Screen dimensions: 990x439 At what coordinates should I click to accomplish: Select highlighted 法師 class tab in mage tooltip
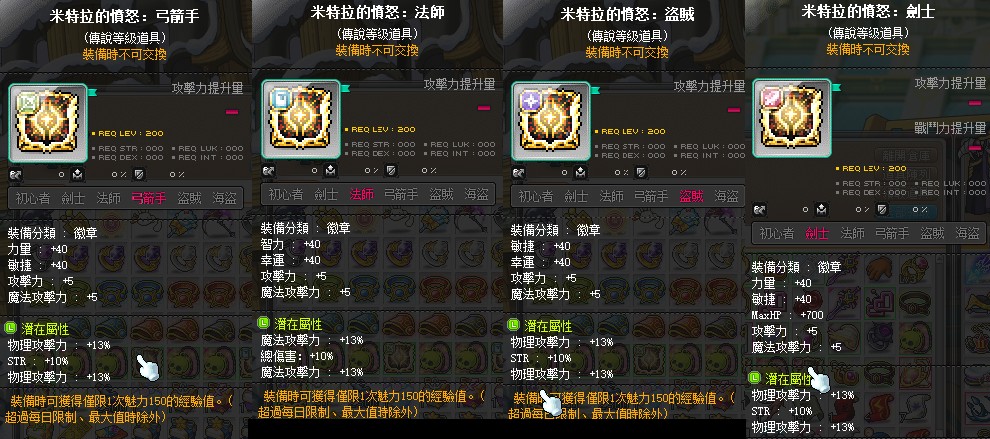point(361,195)
